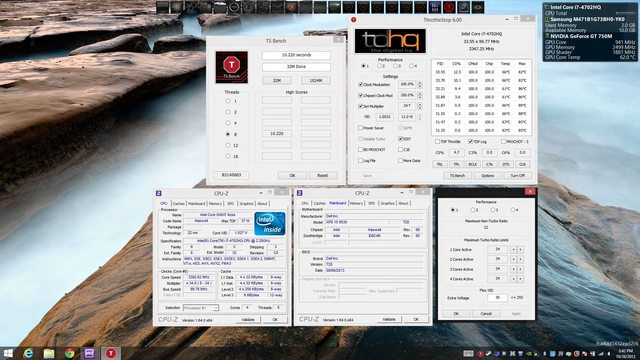Adjust the Clock Modulation percentage stepper

point(420,84)
